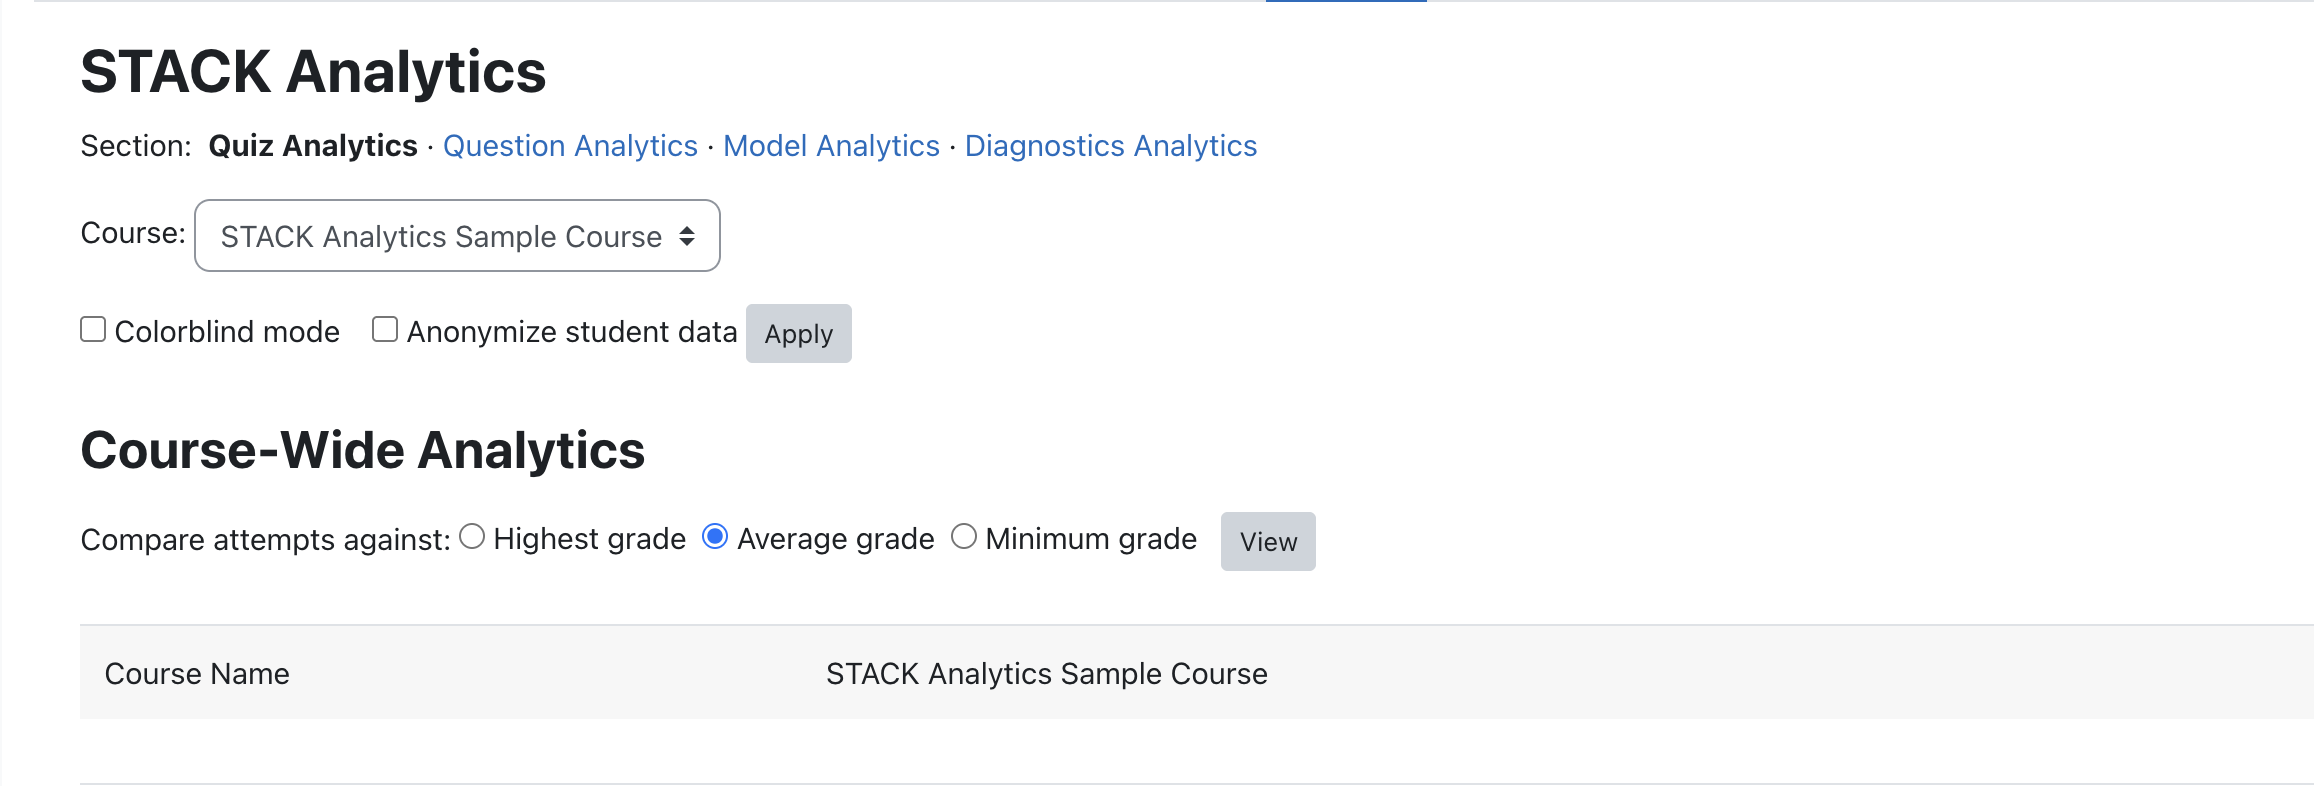Click the Colorblind mode label text

227,332
